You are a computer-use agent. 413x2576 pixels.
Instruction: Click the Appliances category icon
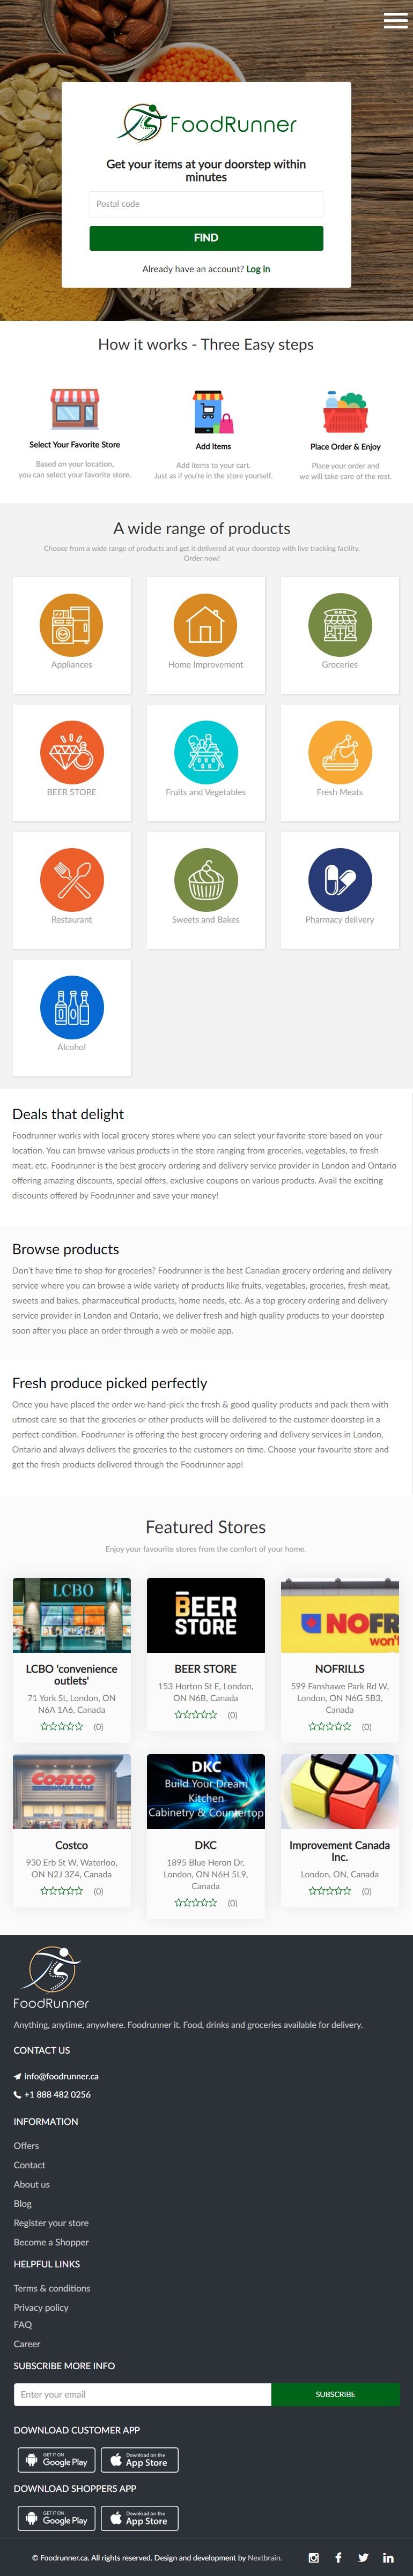coord(71,625)
